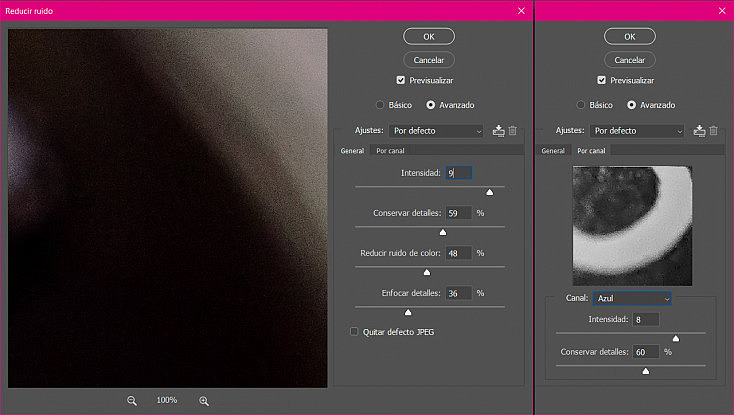Select Por canal tab in the right dialog
This screenshot has height=415, width=734.
[591, 151]
